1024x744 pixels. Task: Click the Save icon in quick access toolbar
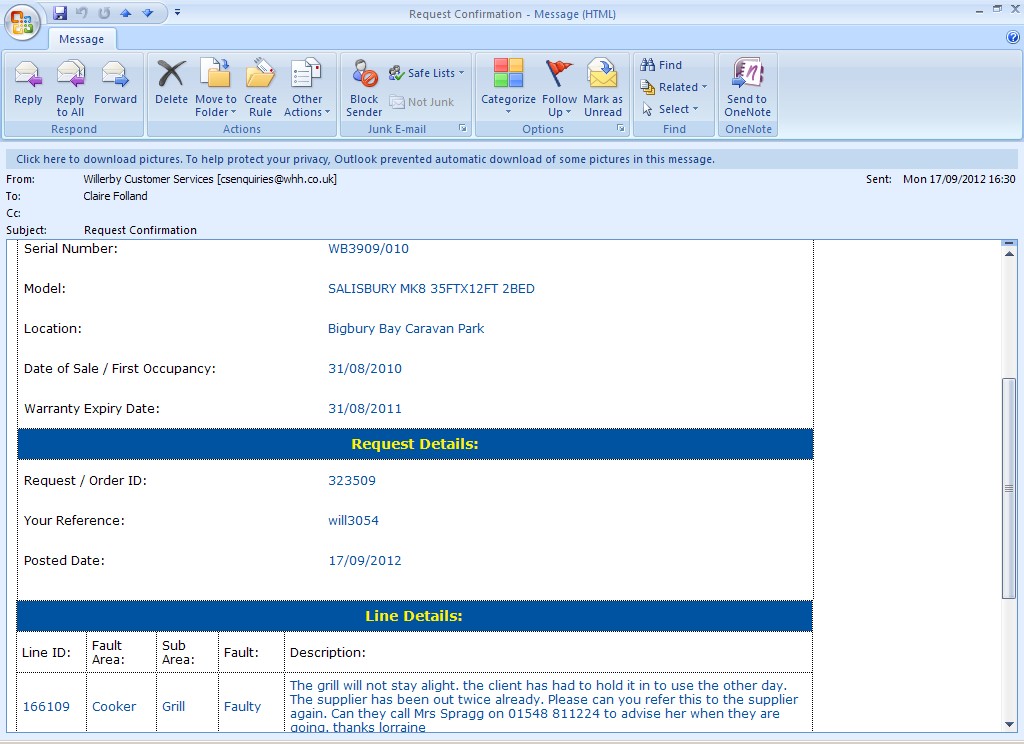click(60, 13)
